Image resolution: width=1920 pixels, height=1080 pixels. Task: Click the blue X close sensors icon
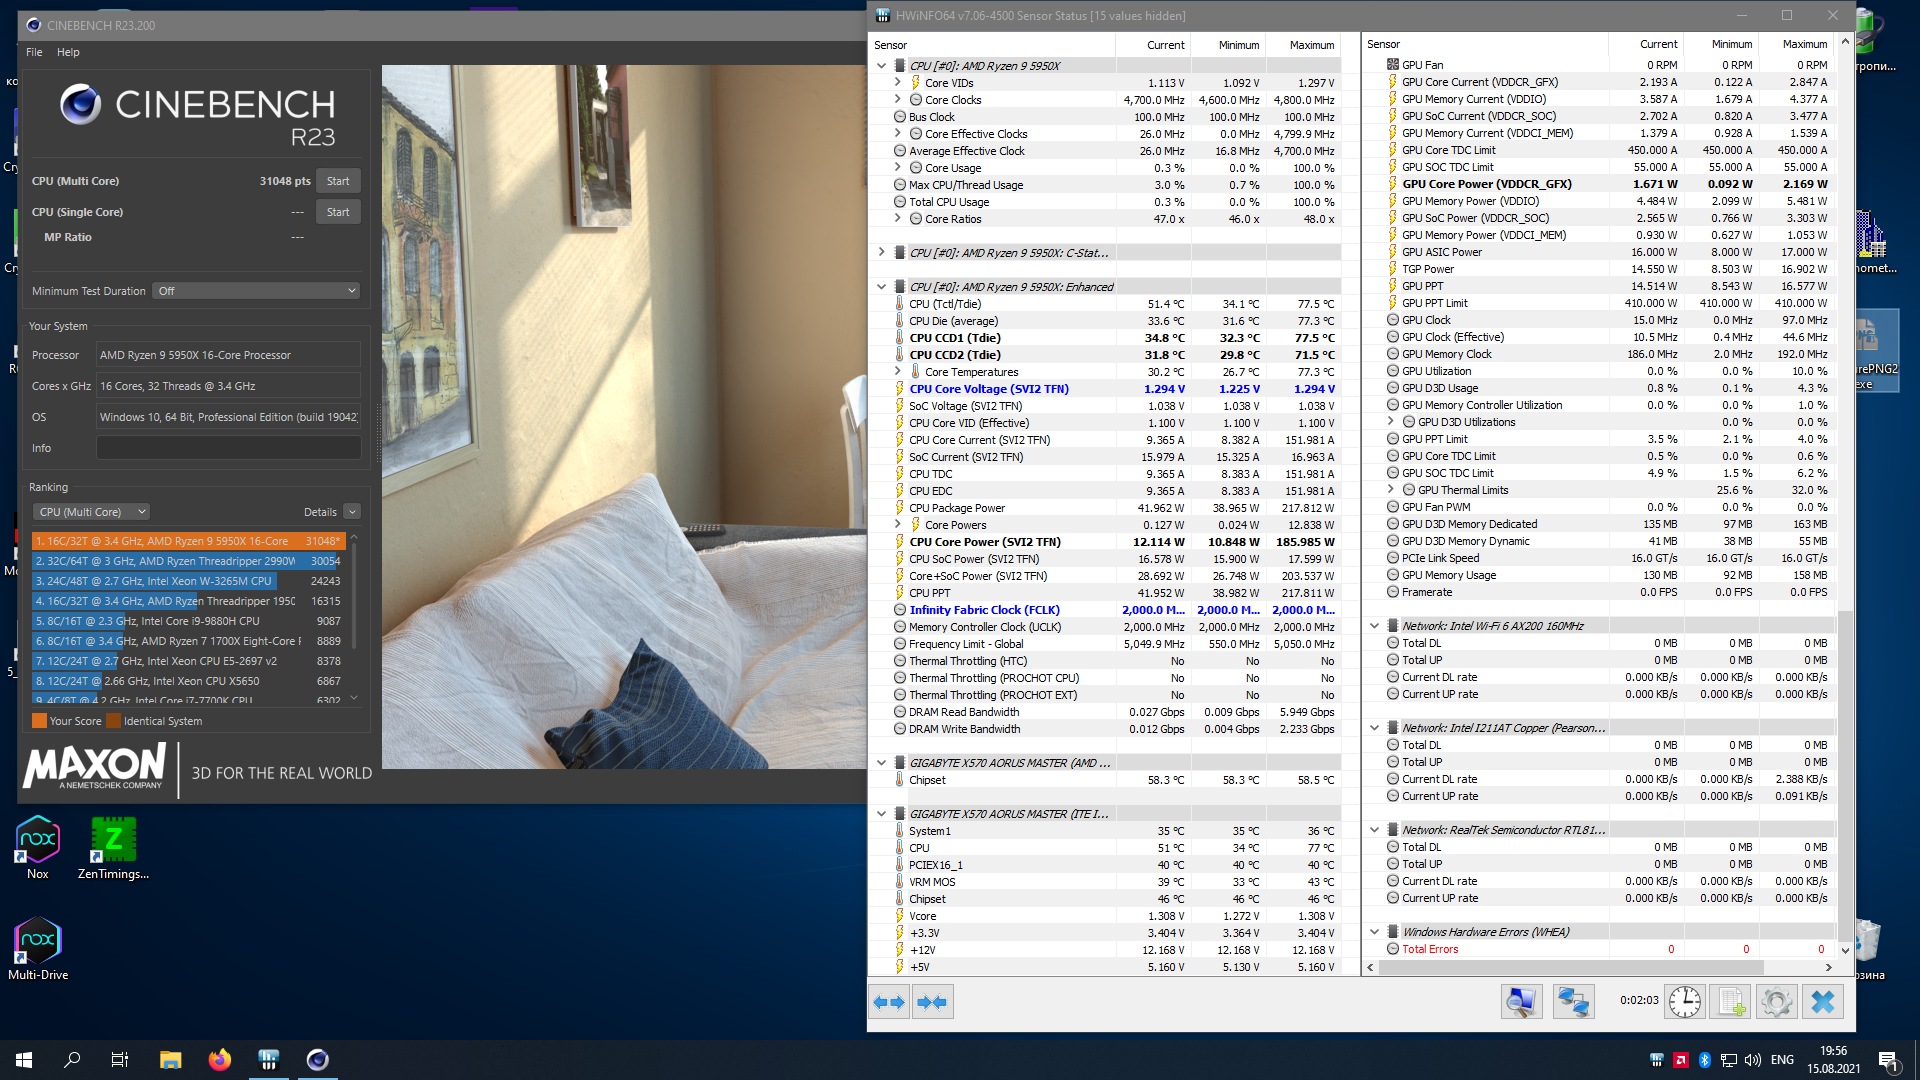1823,1002
